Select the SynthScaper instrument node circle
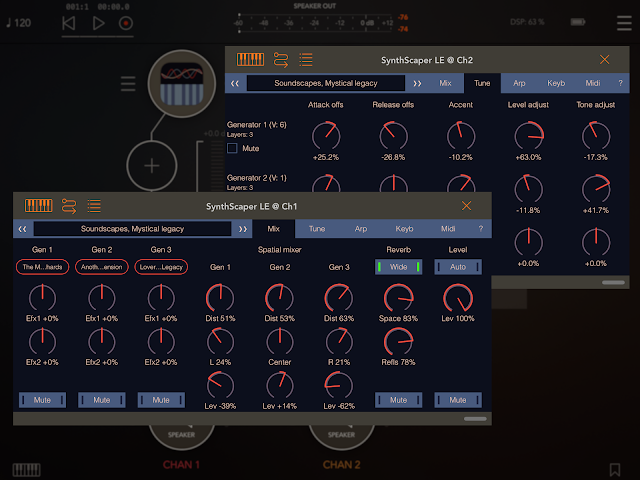 182,84
